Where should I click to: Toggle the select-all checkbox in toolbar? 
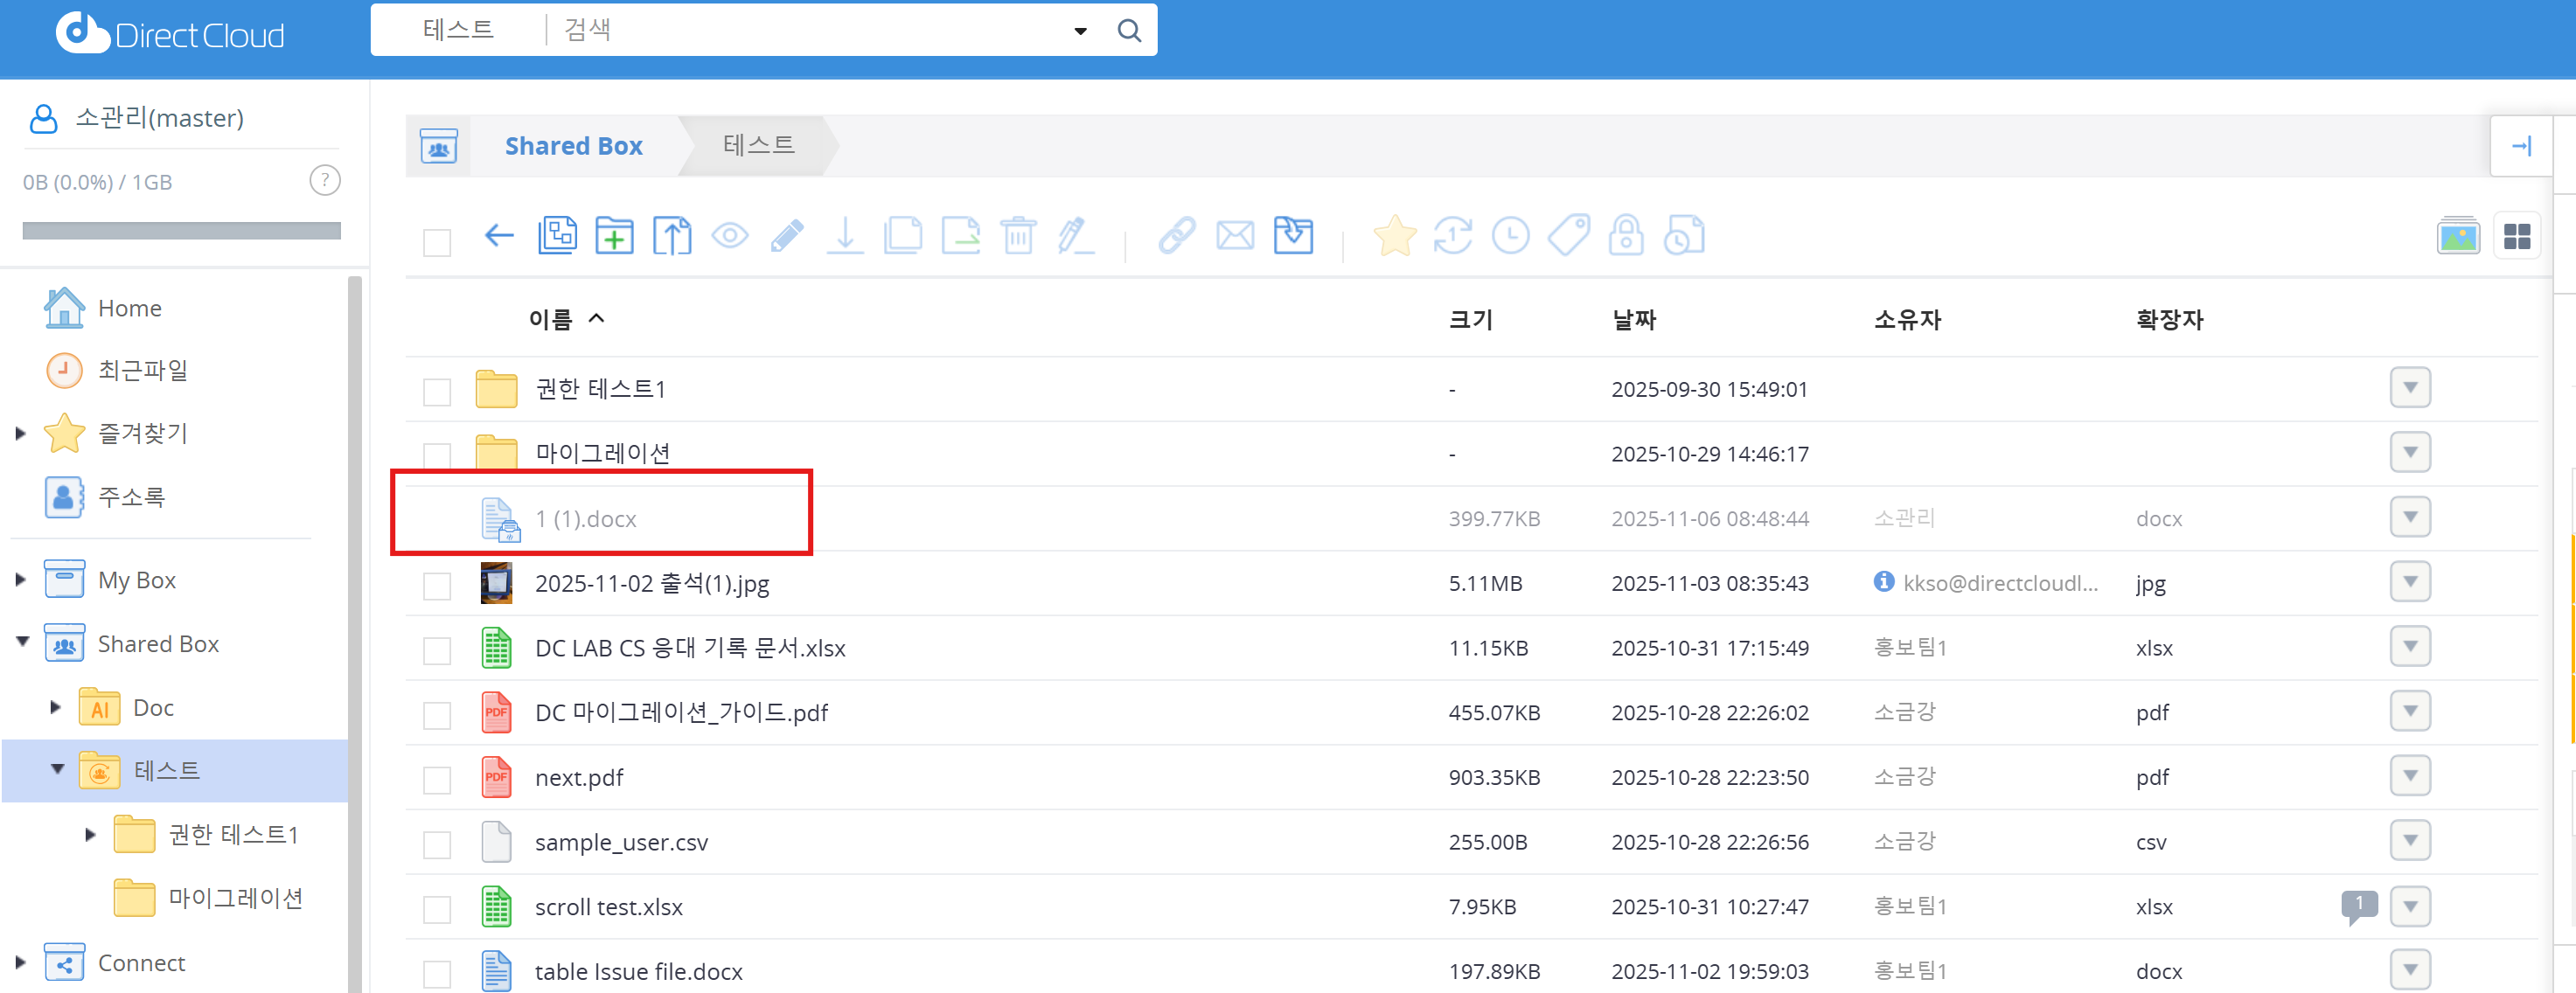437,242
